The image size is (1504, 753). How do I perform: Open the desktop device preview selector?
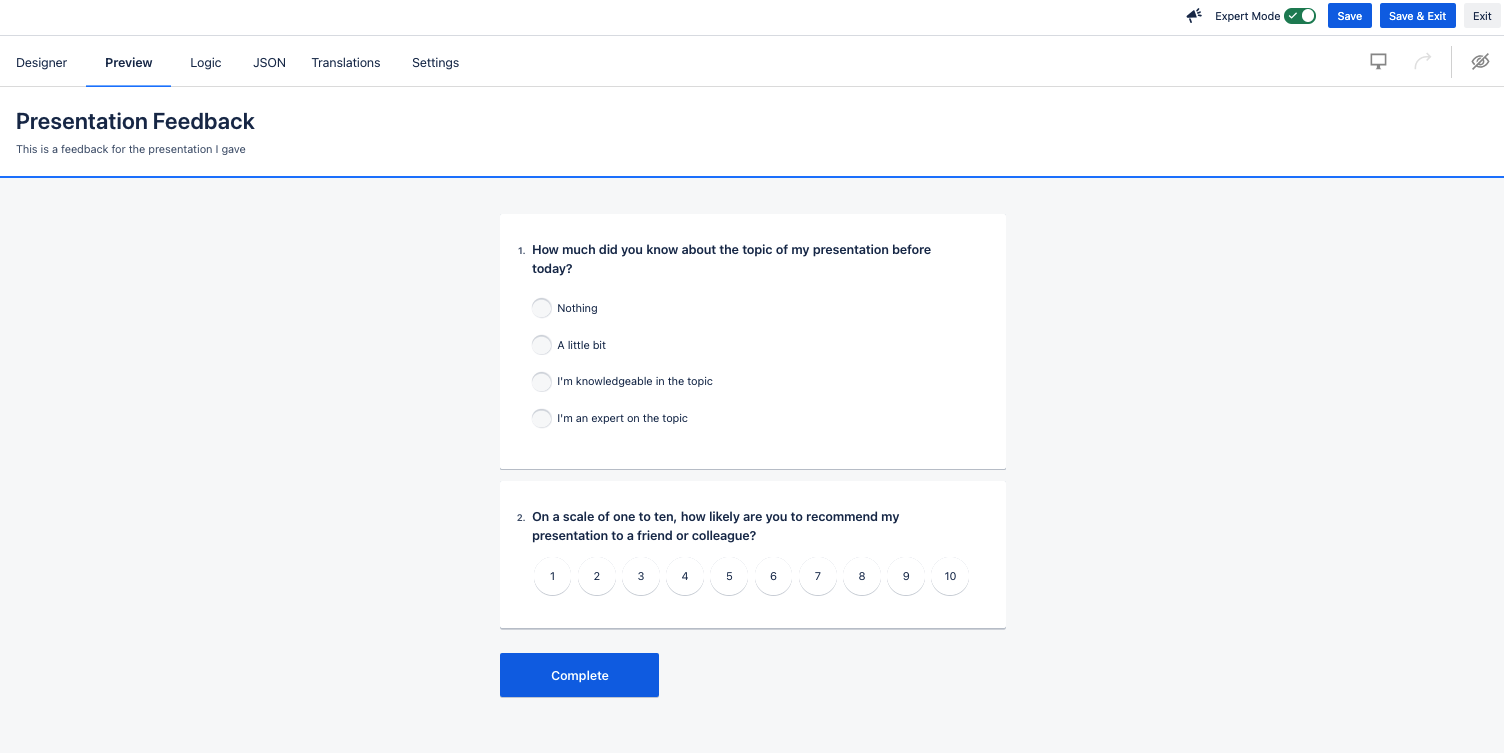click(x=1378, y=62)
